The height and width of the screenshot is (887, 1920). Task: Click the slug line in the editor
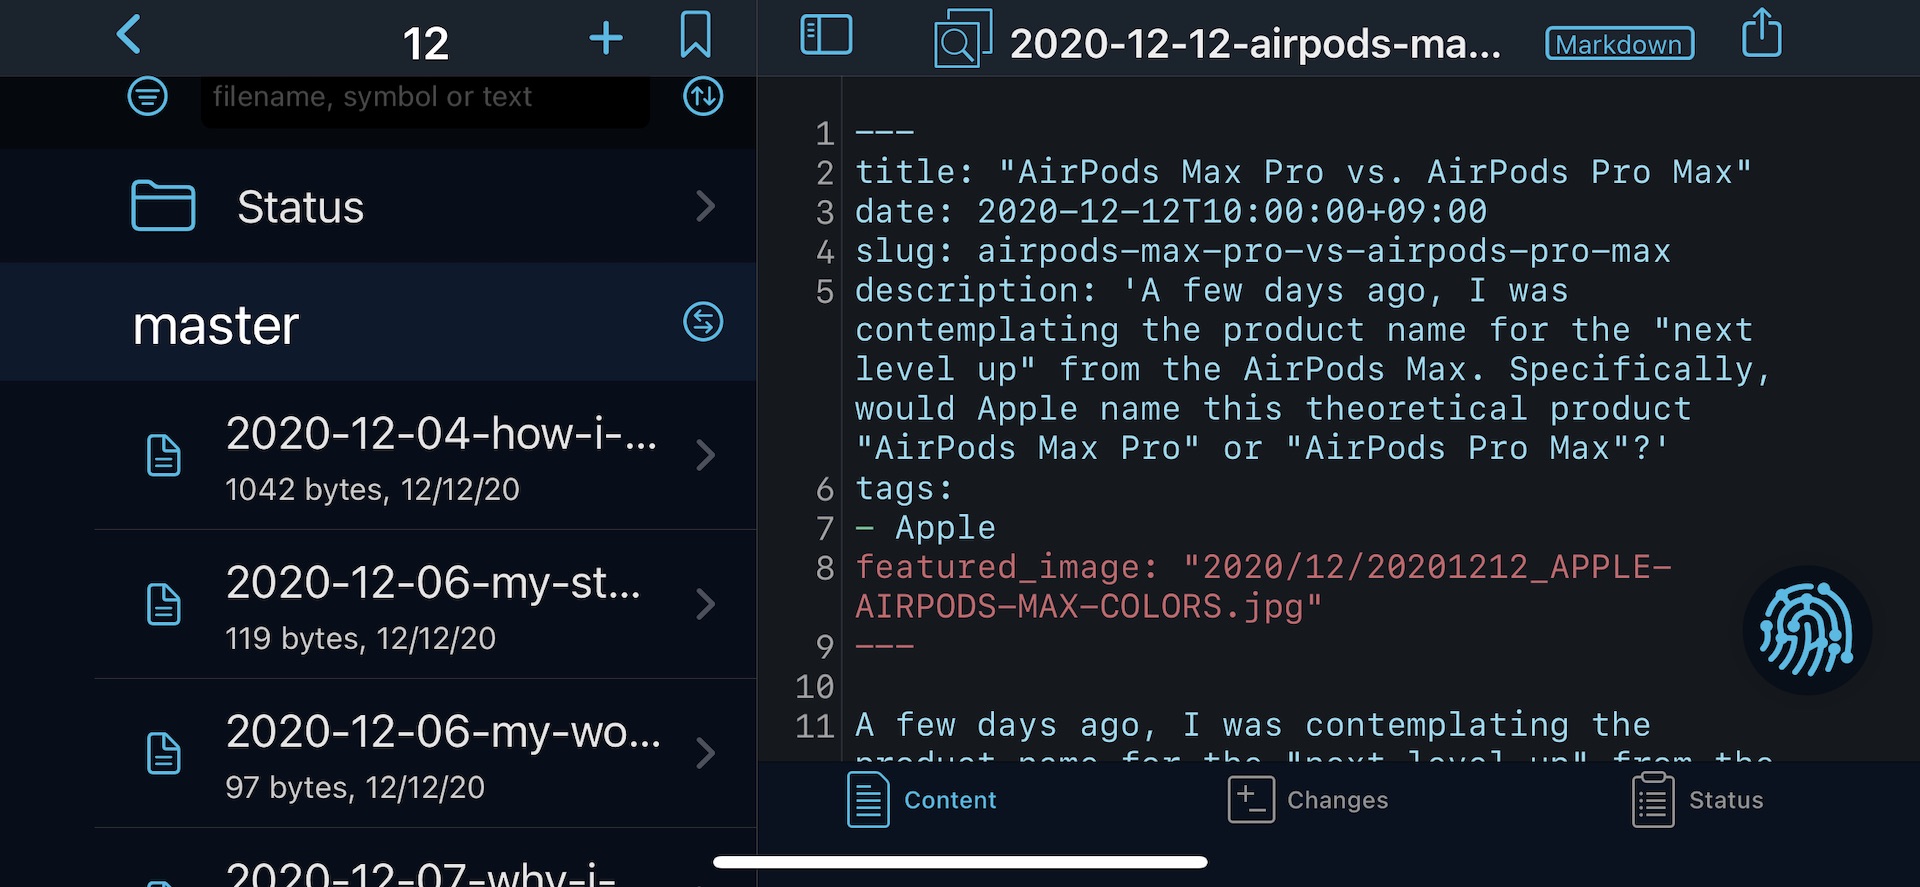coord(1263,251)
